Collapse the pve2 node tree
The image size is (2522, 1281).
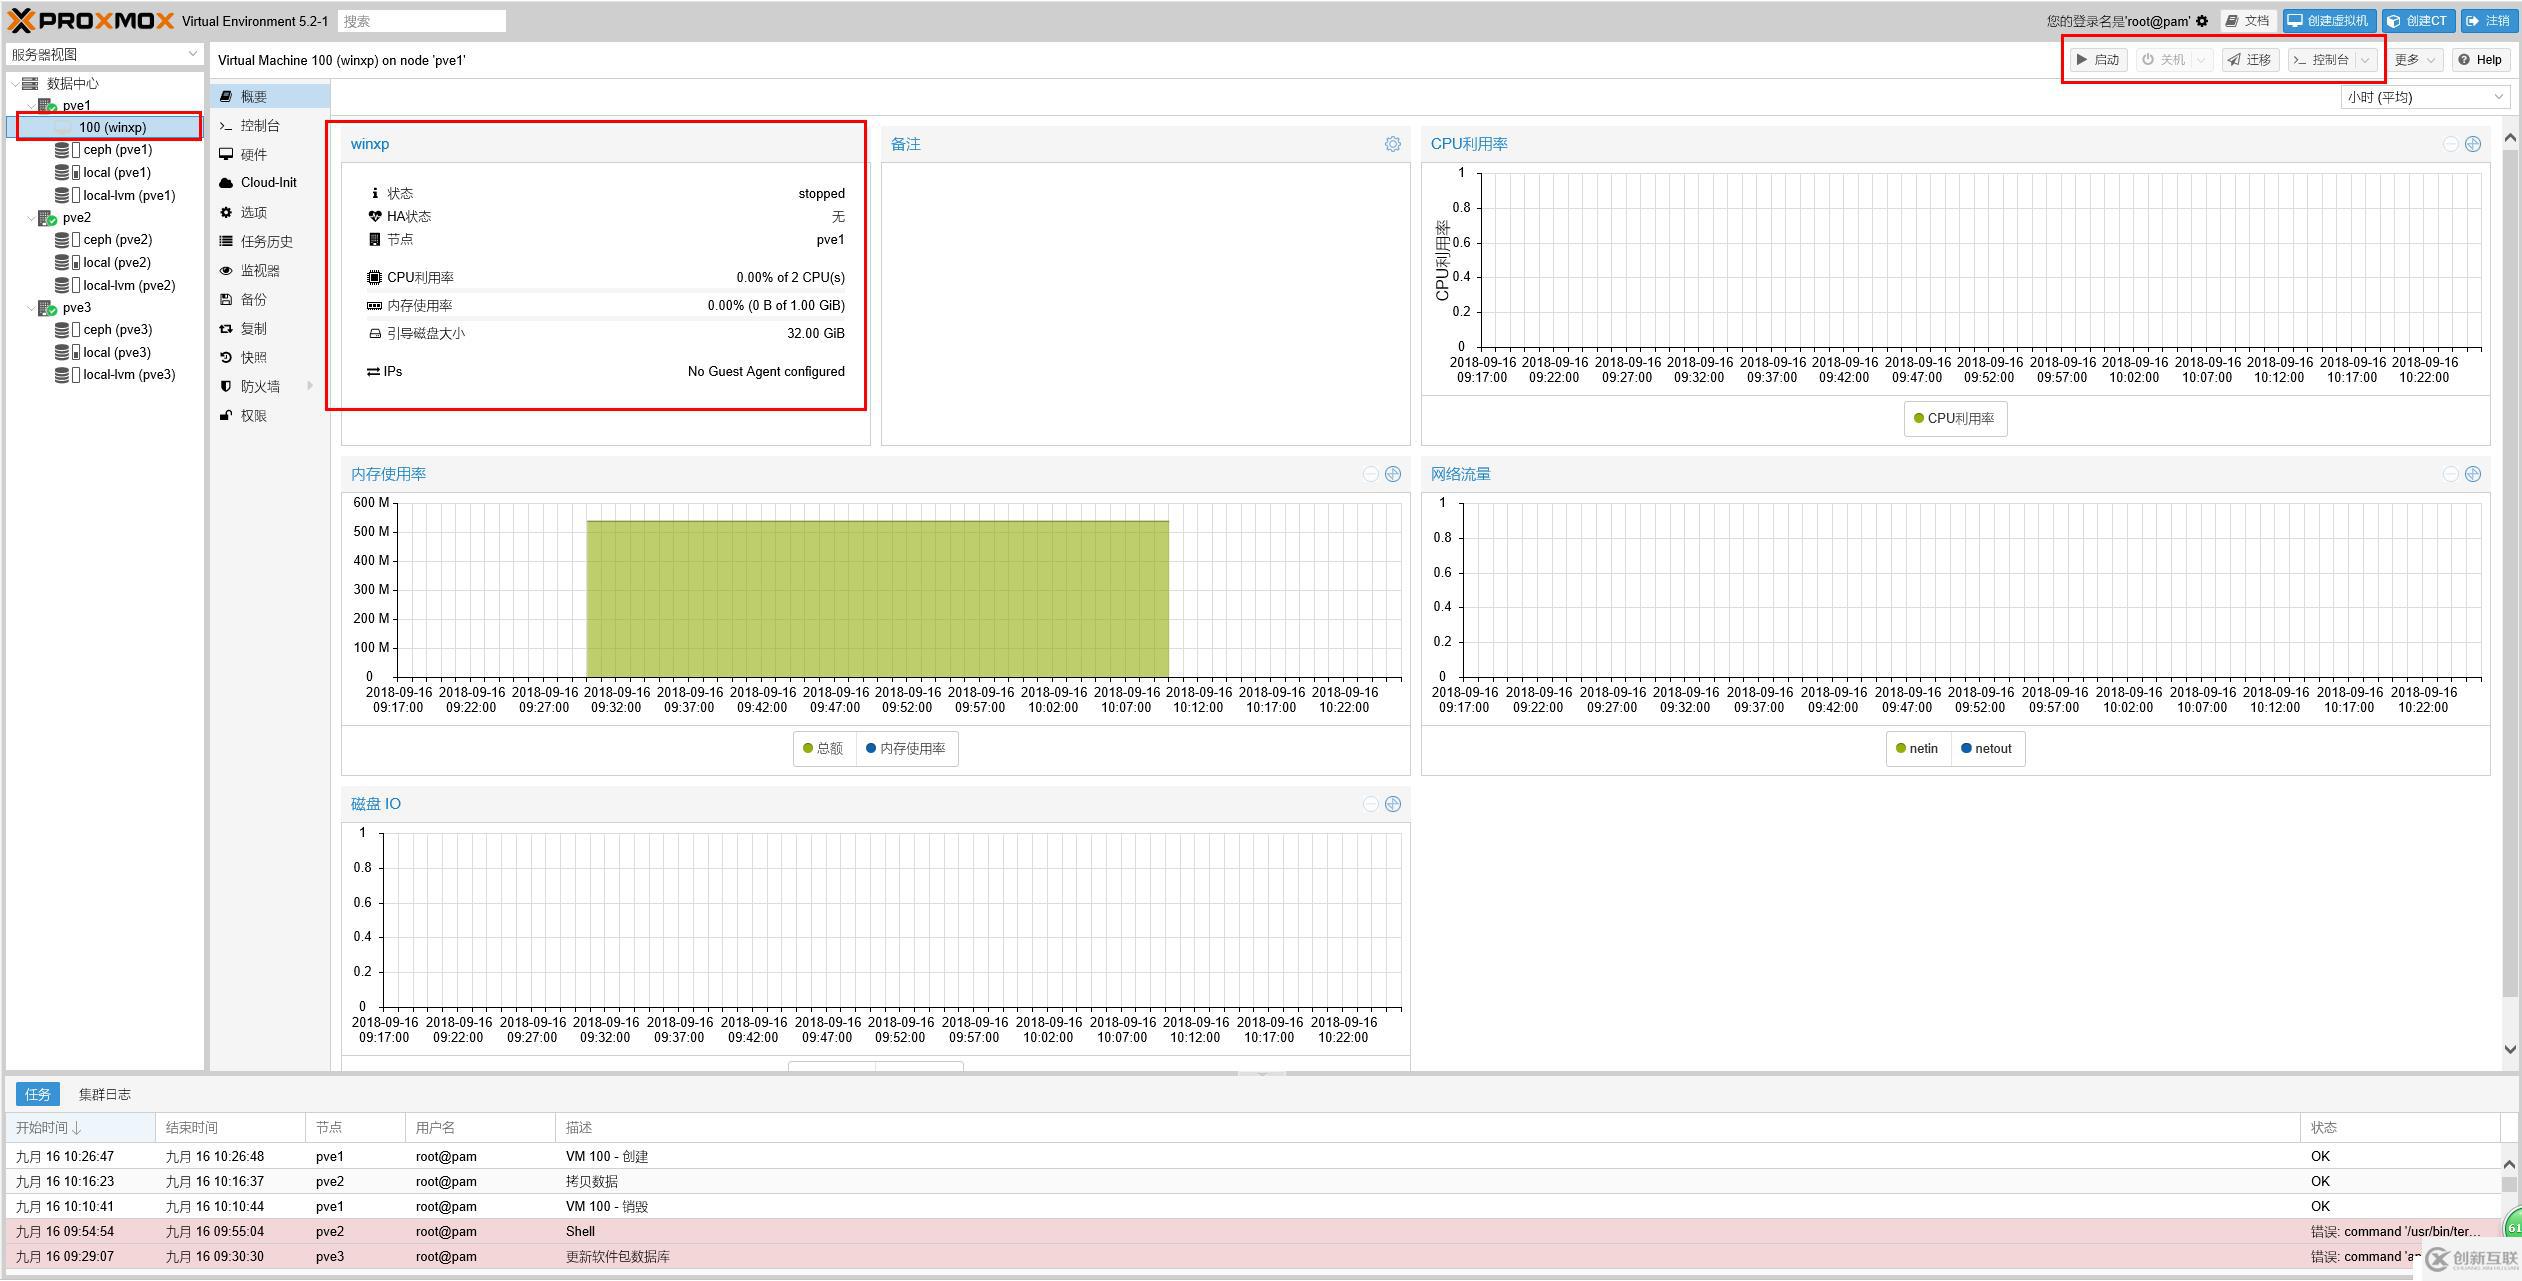coord(30,218)
